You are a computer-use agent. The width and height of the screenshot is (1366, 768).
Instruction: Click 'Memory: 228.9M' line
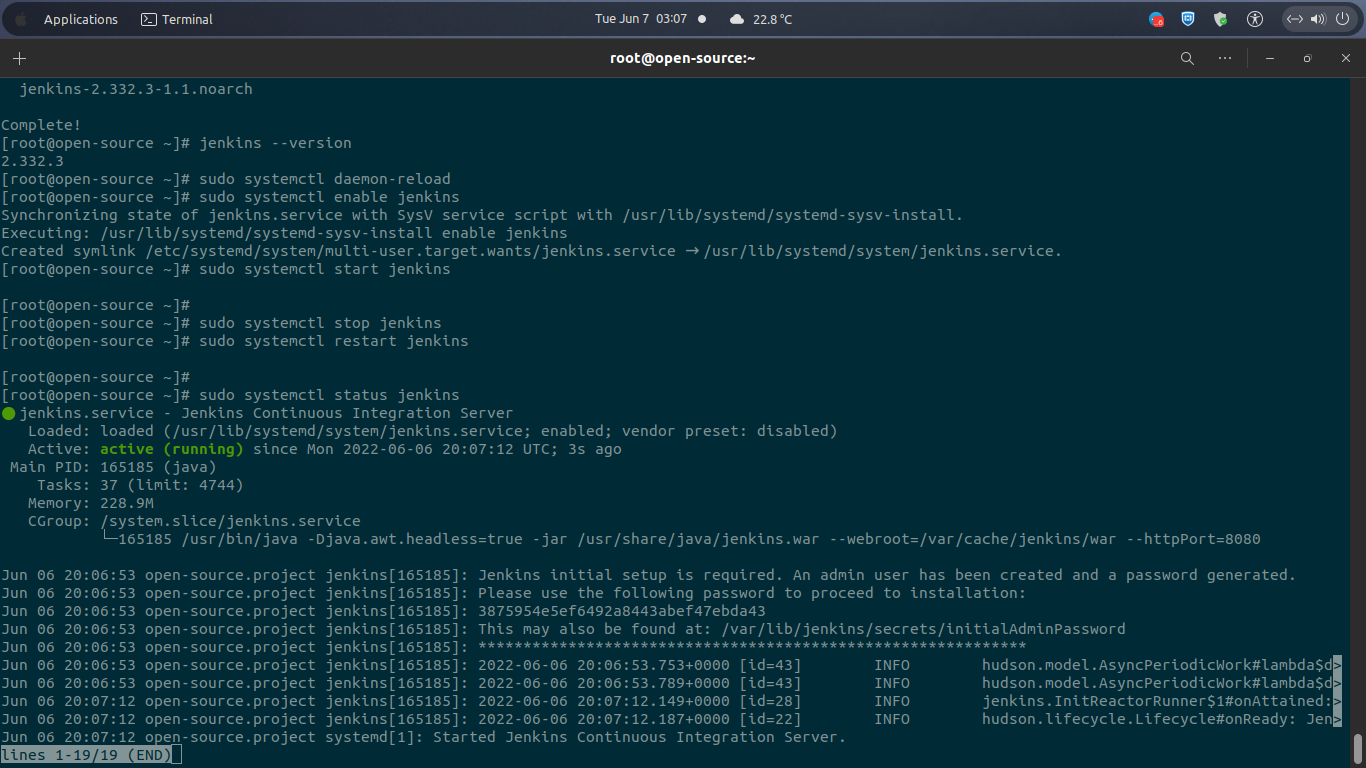click(90, 503)
